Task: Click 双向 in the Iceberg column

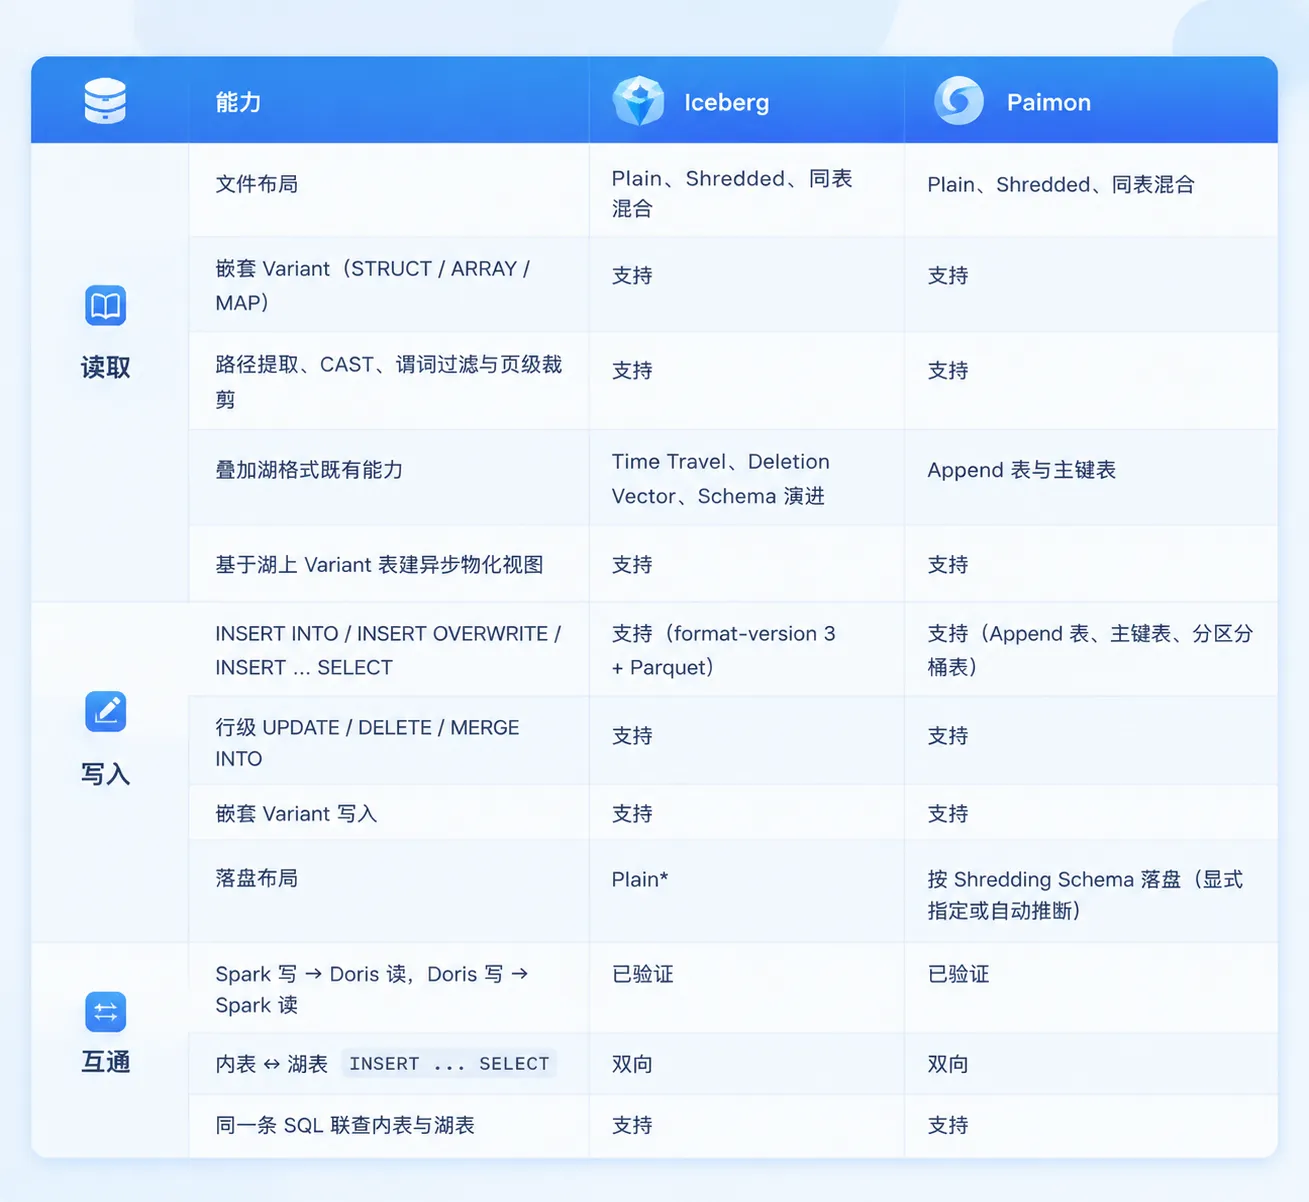Action: coord(632,1064)
